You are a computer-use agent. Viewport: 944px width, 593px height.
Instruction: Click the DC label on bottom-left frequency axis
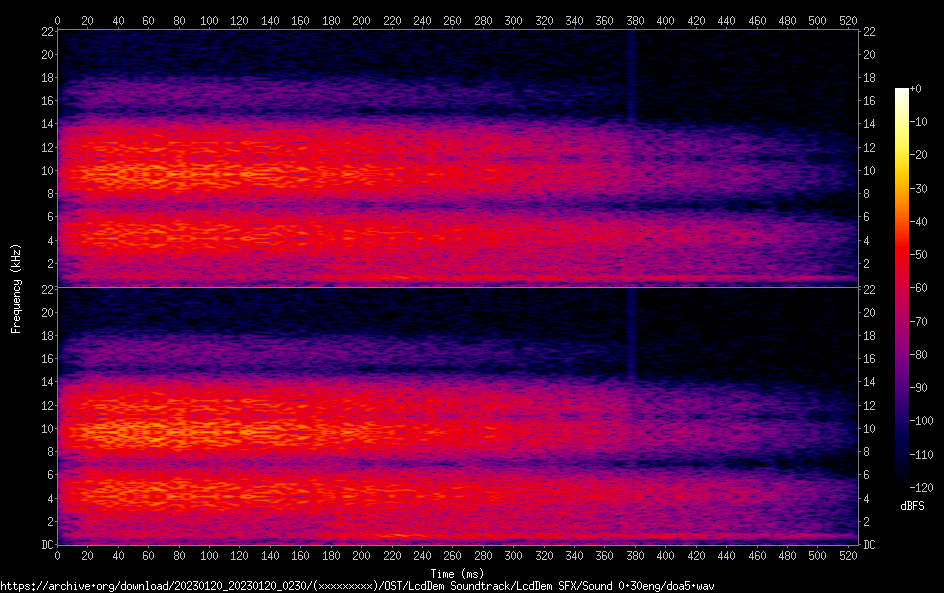point(45,545)
